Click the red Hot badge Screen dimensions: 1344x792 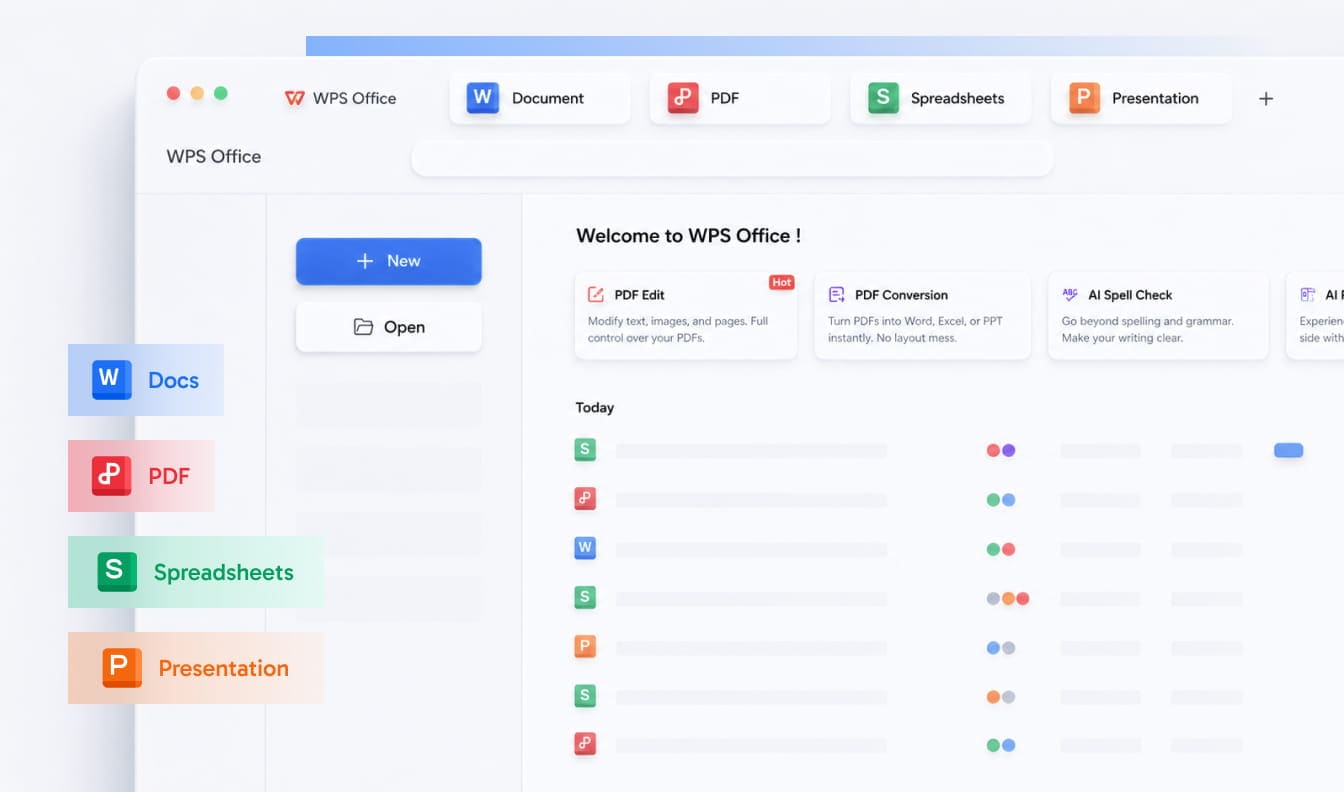[782, 282]
